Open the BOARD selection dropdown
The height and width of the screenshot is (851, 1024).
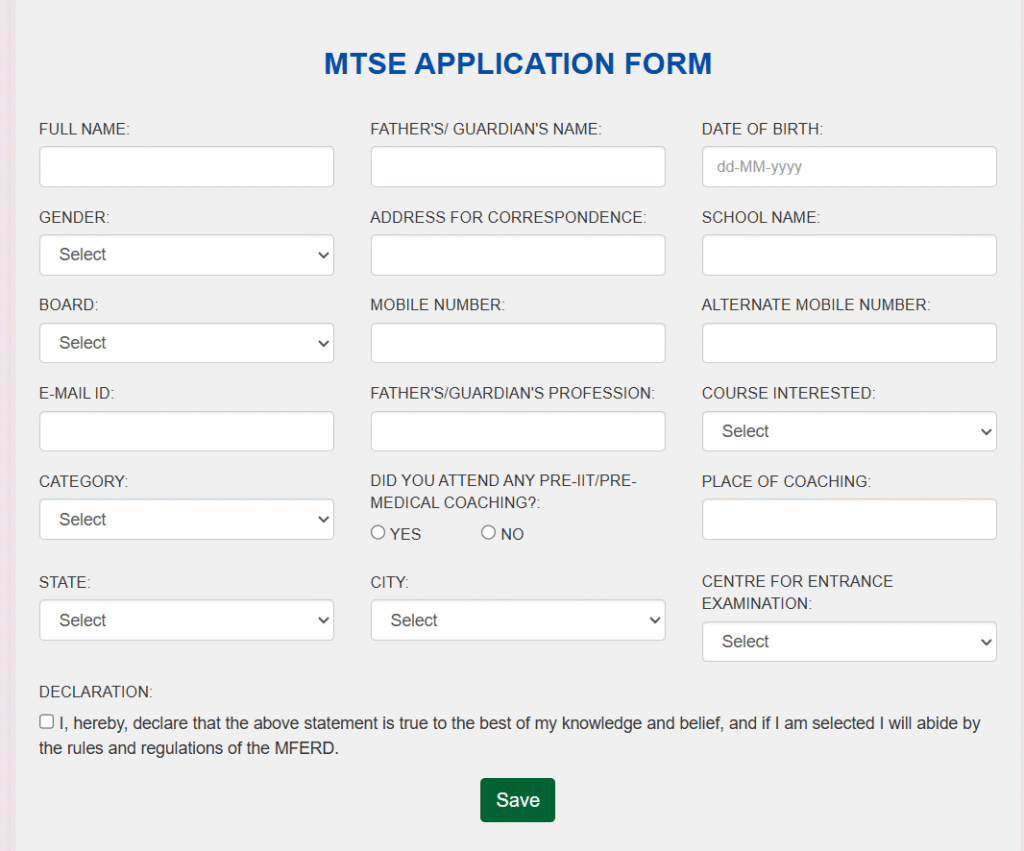pyautogui.click(x=186, y=343)
